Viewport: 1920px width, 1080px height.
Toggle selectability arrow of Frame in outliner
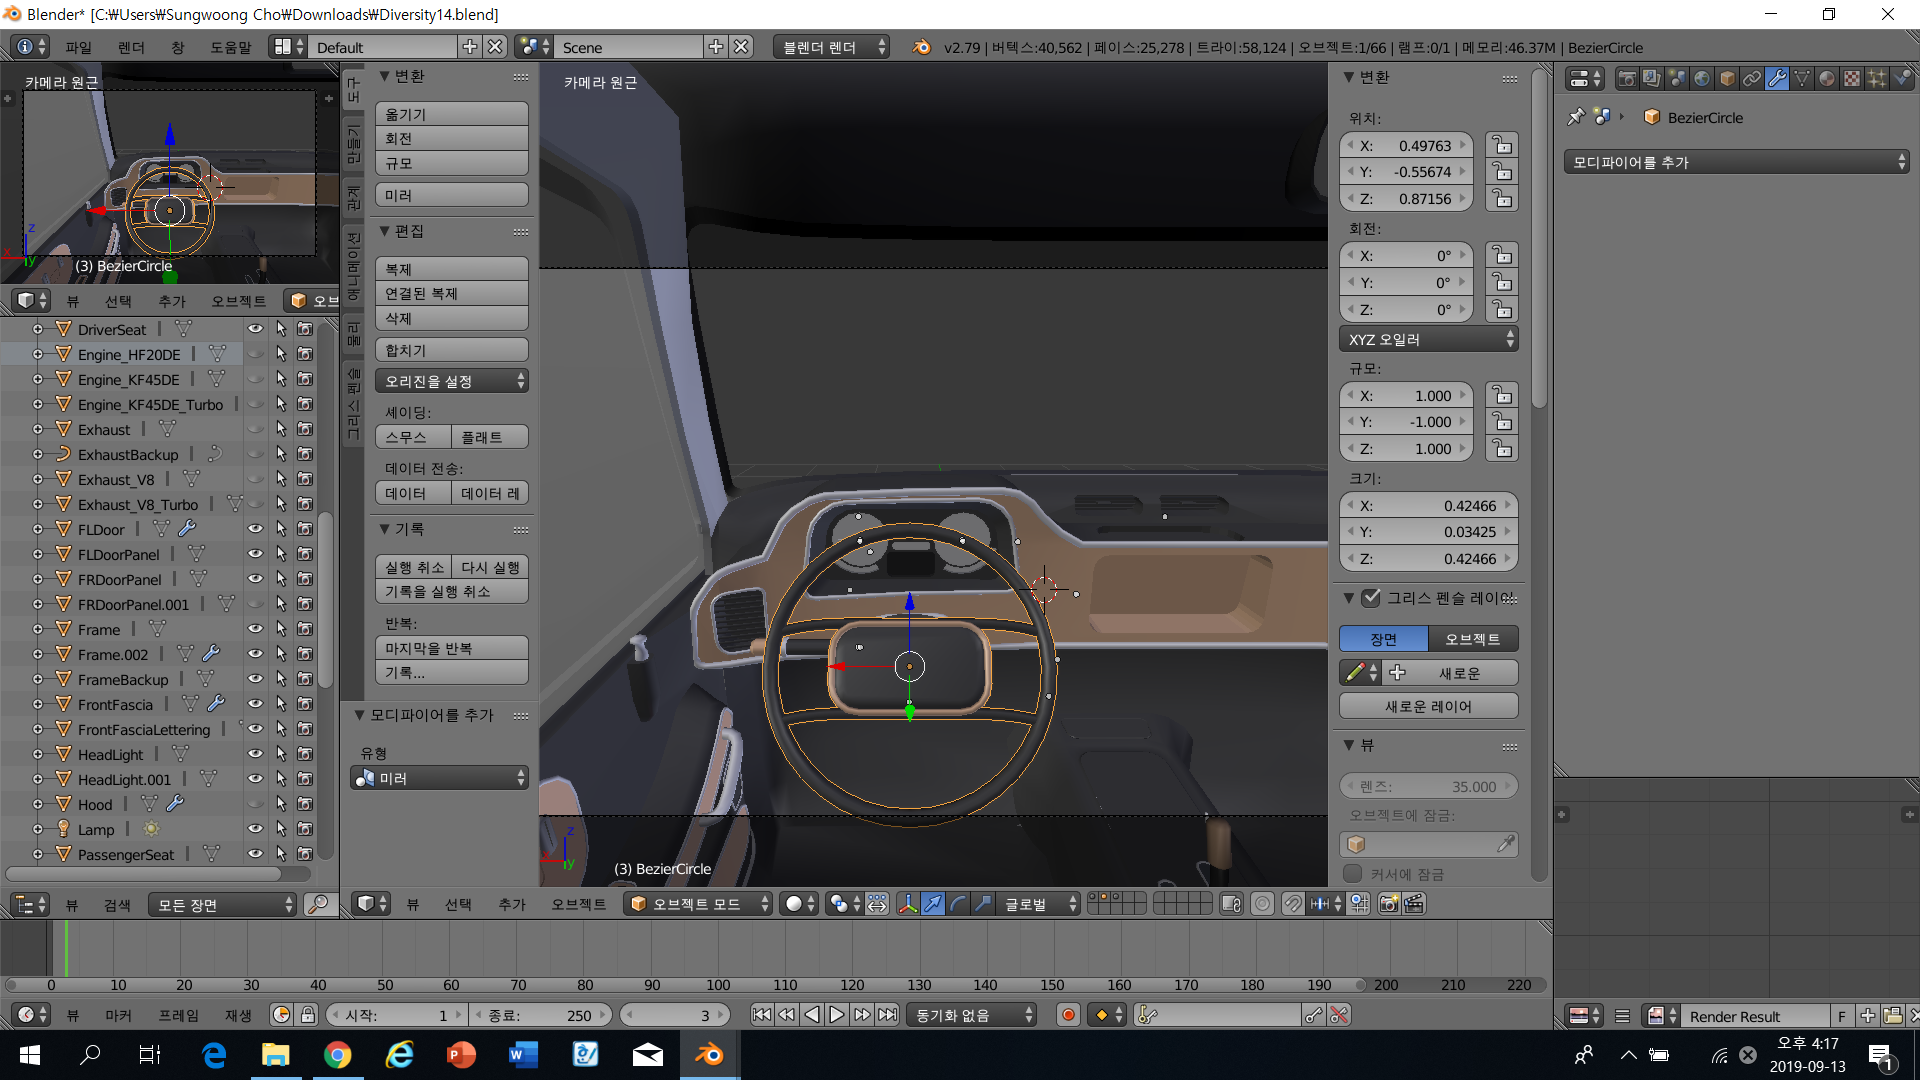tap(281, 629)
